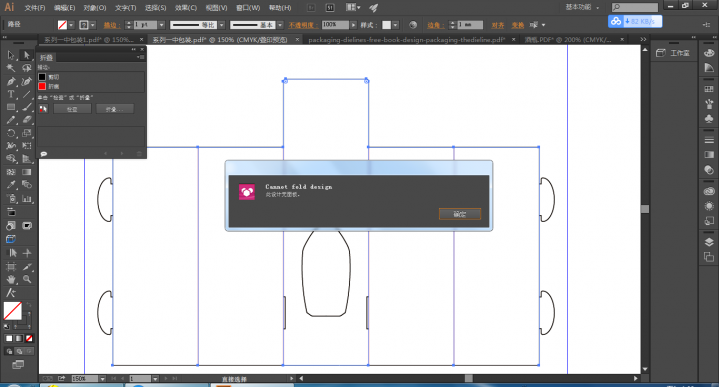Screen dimensions: 719x387
Task: Select the Direct Selection tool
Action: (x=27, y=55)
